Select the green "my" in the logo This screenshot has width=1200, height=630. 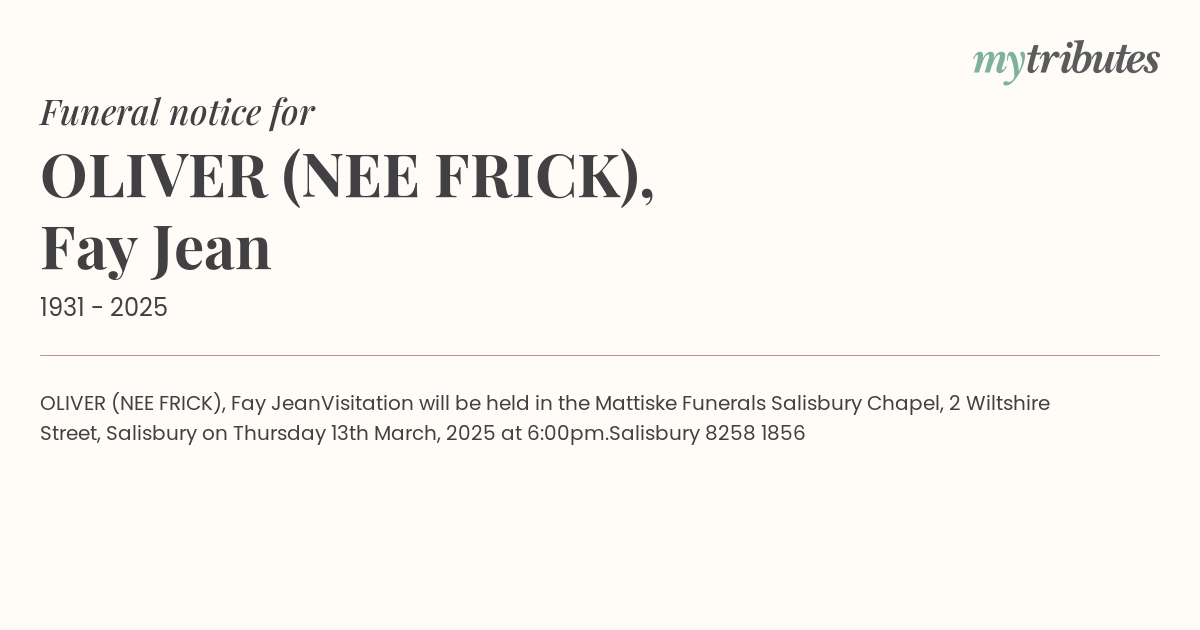(x=999, y=65)
